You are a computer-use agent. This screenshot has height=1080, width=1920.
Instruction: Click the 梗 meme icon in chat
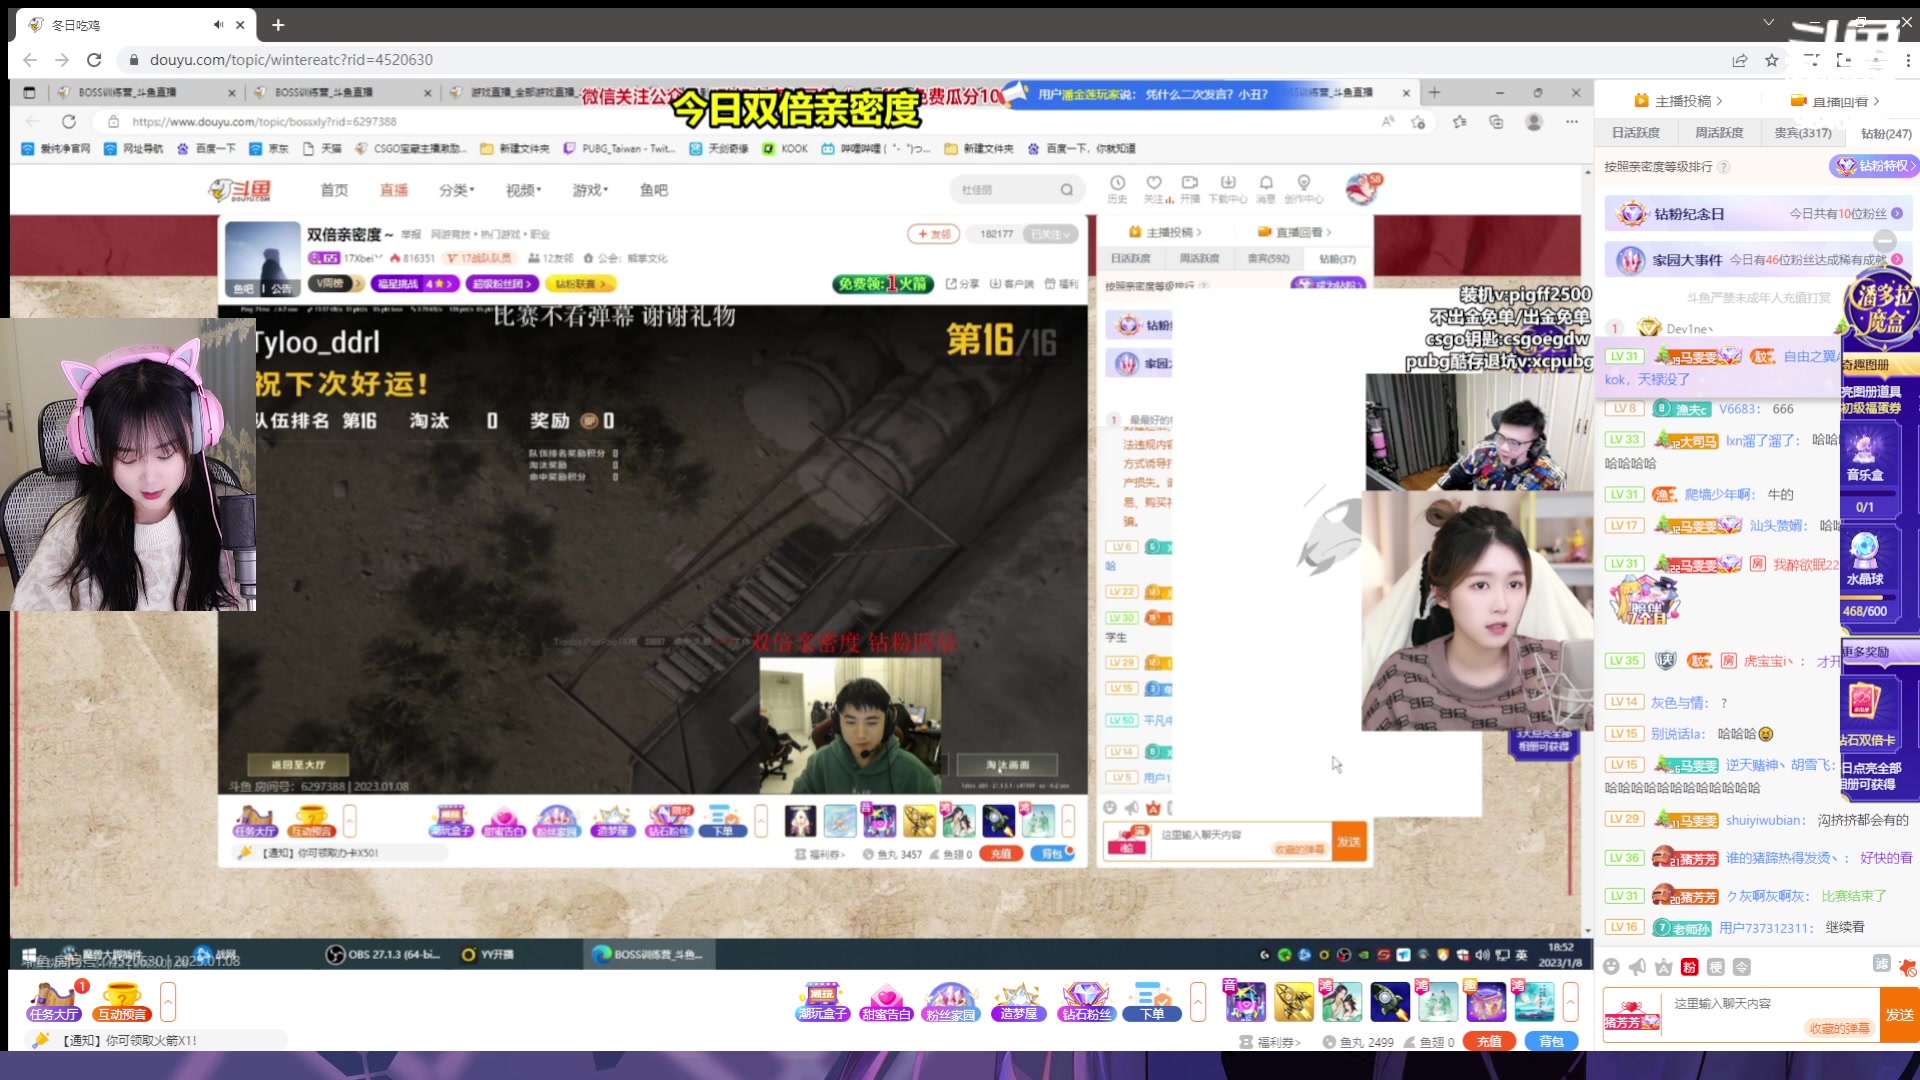tap(1715, 967)
